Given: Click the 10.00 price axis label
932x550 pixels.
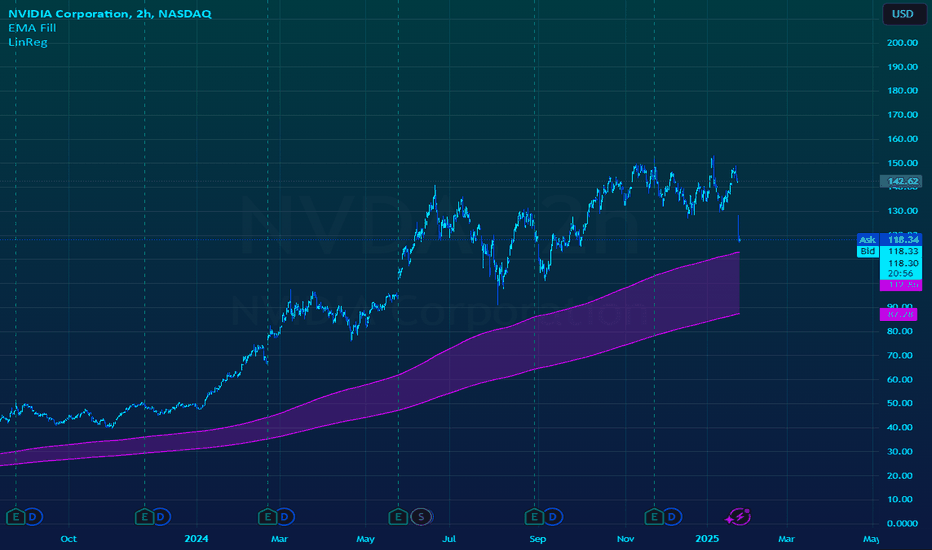Looking at the screenshot, I should 900,499.
